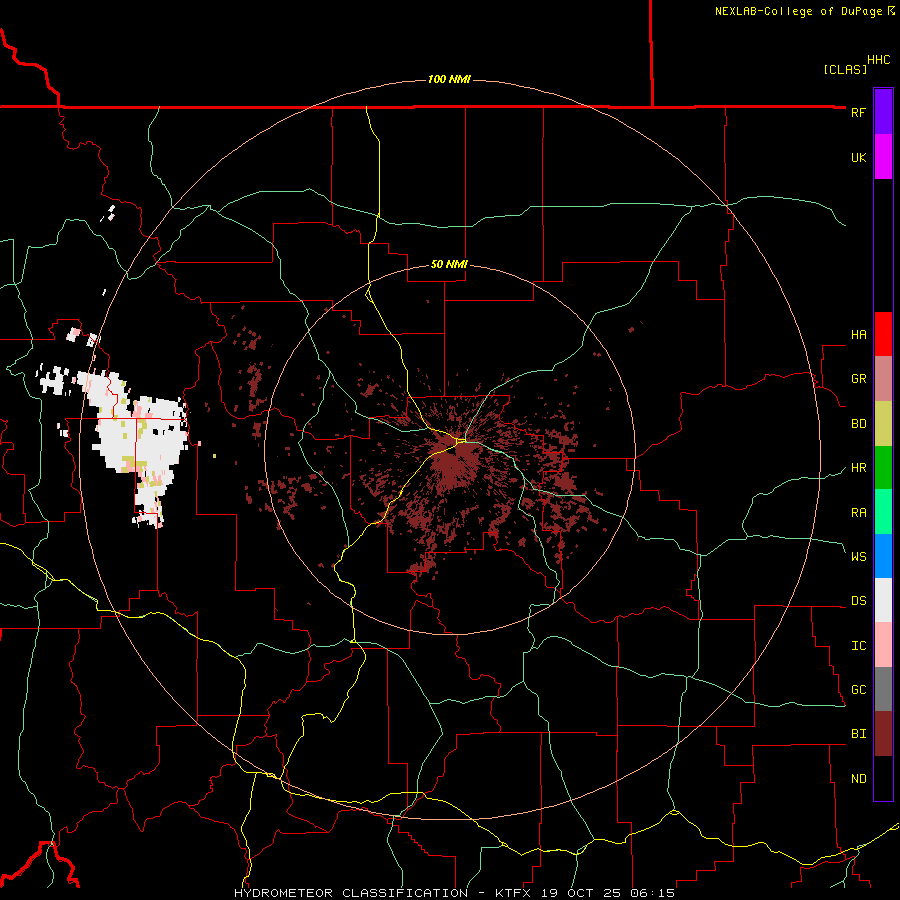
Task: Click the black ND legend color swatch
Action: coord(883,778)
